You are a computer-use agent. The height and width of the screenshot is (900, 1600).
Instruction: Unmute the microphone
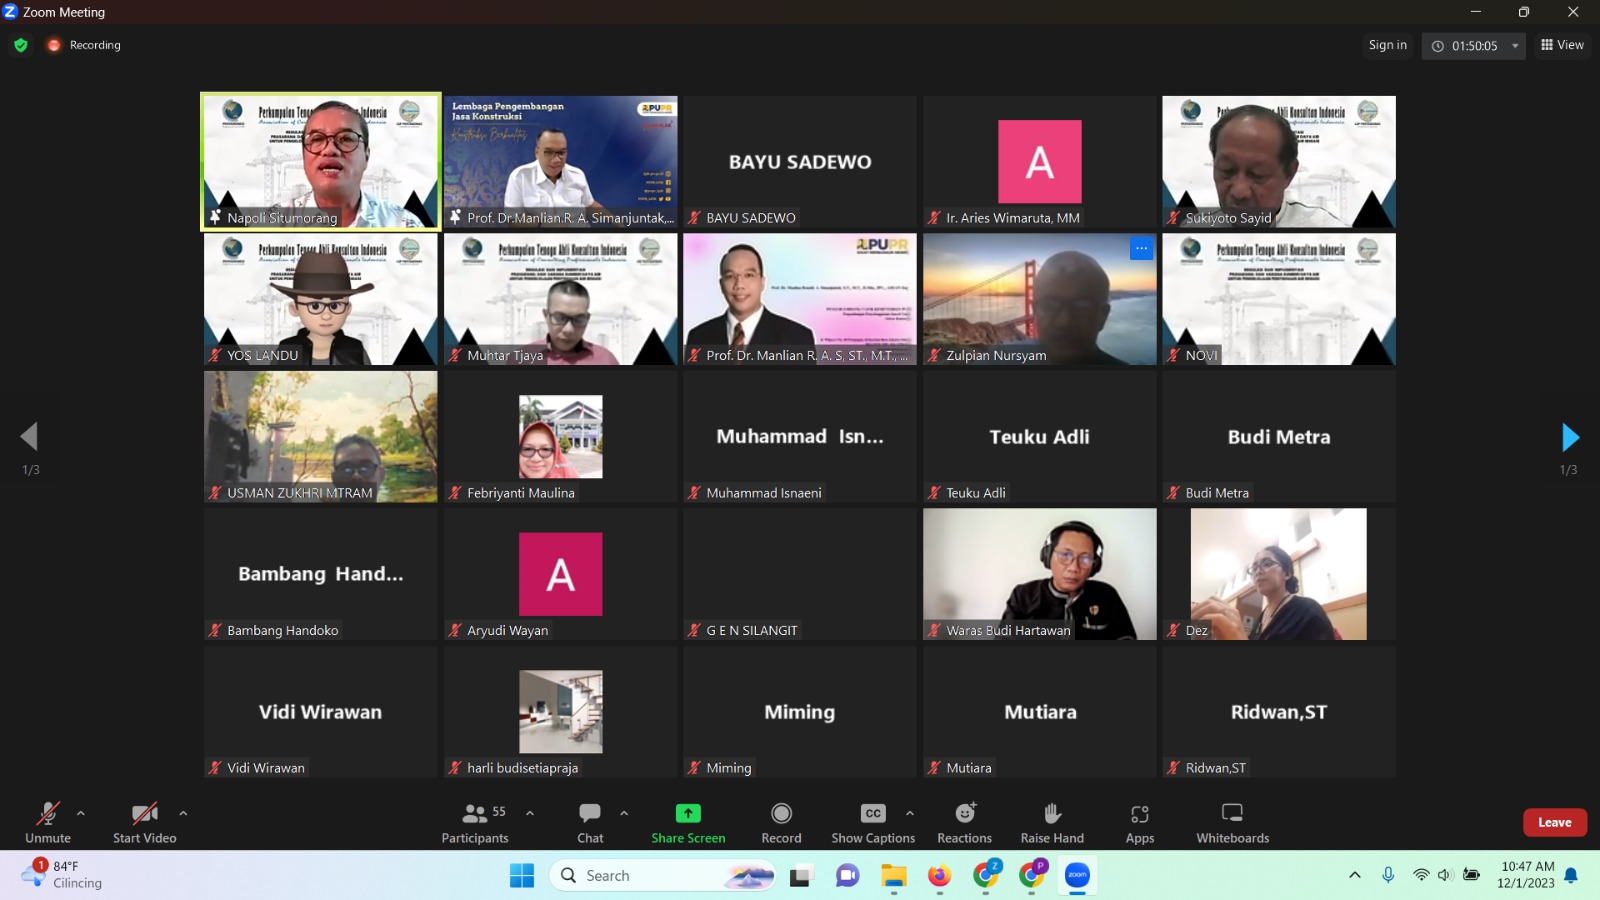click(47, 814)
